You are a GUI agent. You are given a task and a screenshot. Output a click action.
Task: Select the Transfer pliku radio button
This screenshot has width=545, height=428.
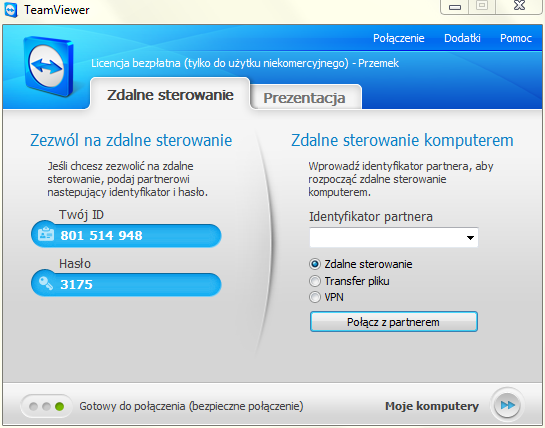coord(315,281)
